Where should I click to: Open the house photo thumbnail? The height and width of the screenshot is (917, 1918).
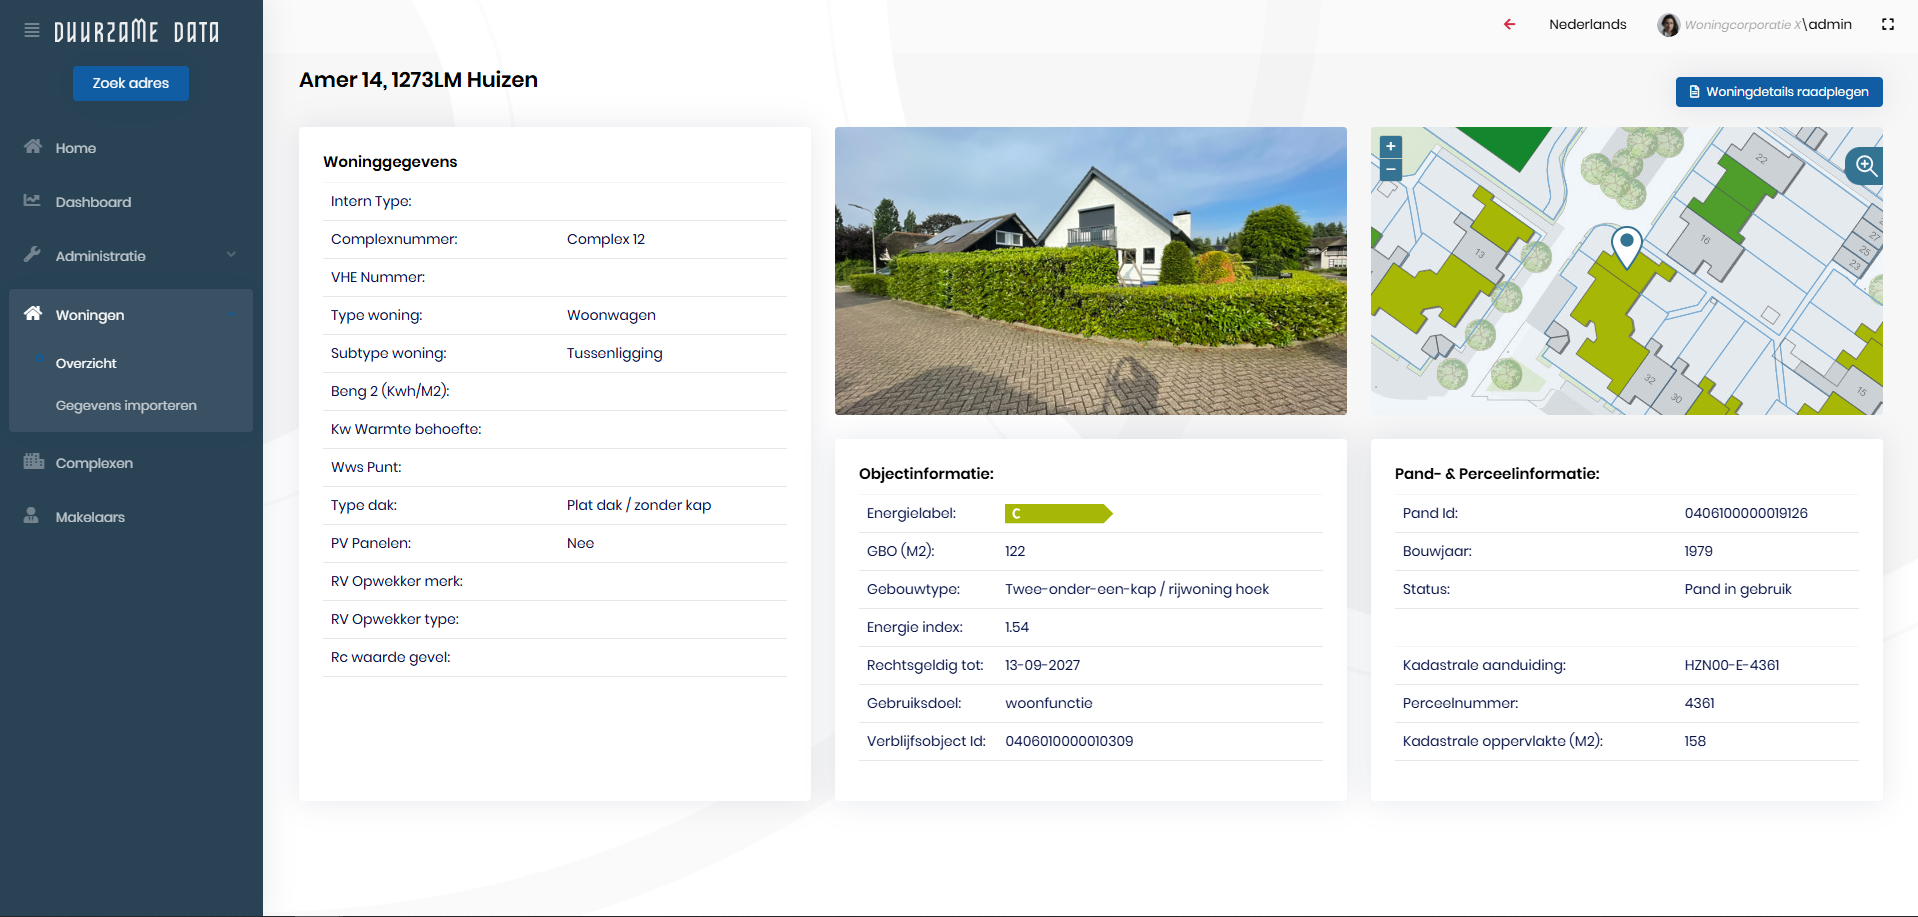click(x=1090, y=271)
